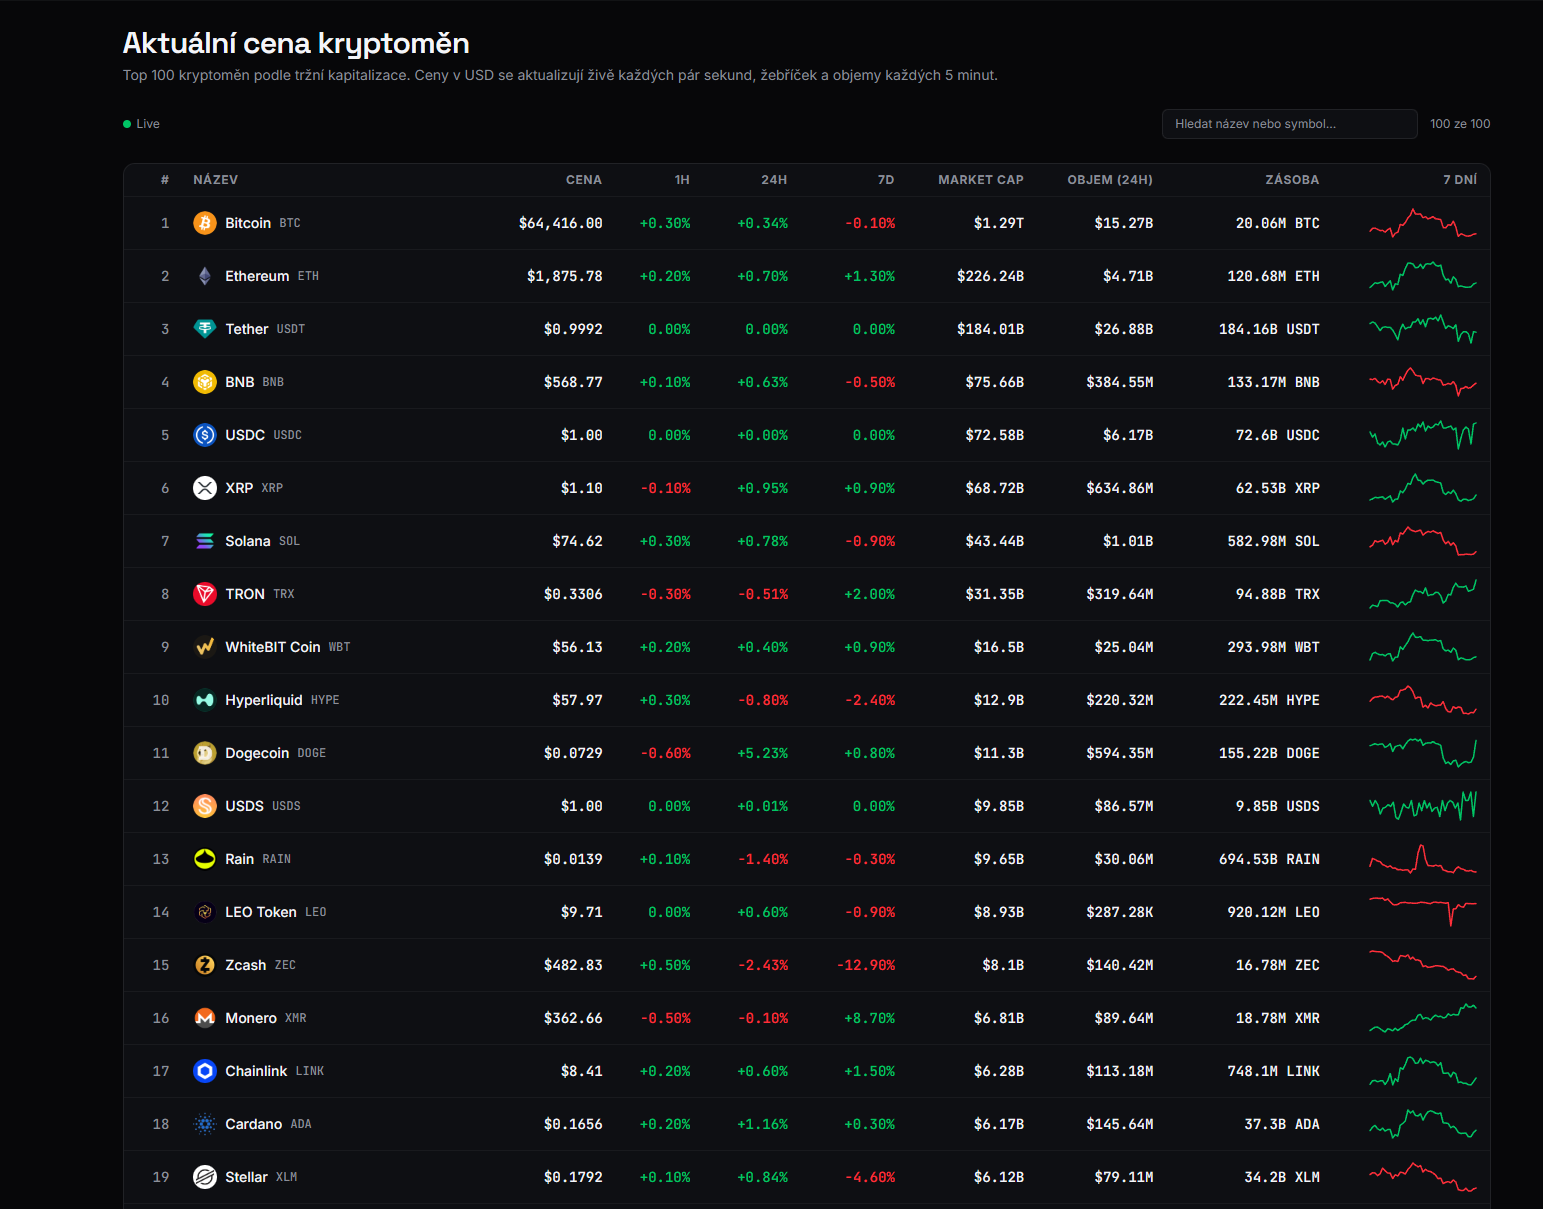Select the Tether logo icon
1543x1209 pixels.
205,329
